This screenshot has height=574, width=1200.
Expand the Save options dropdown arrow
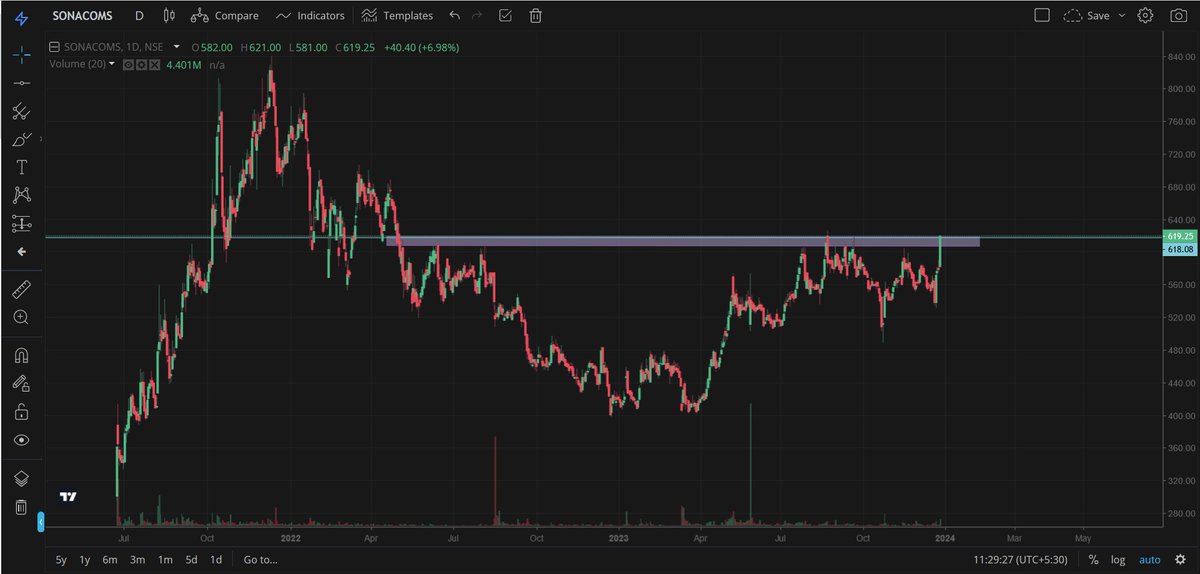point(1122,15)
